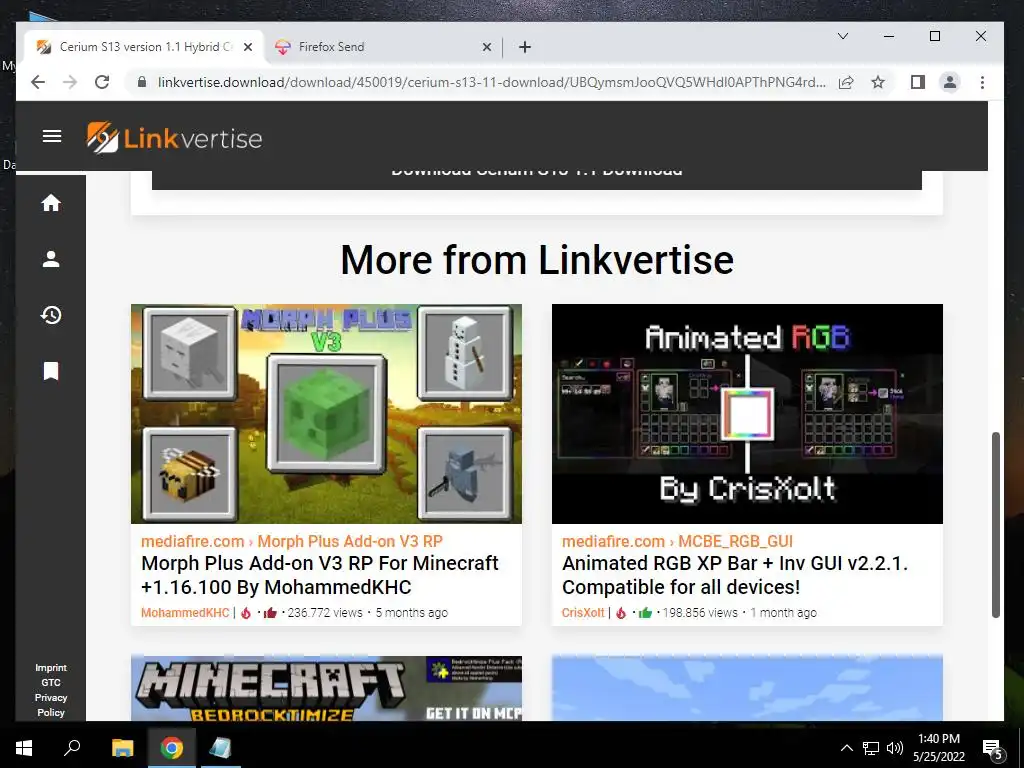Image resolution: width=1024 pixels, height=768 pixels.
Task: Click the page vertical scrollbar thumb
Action: 996,524
